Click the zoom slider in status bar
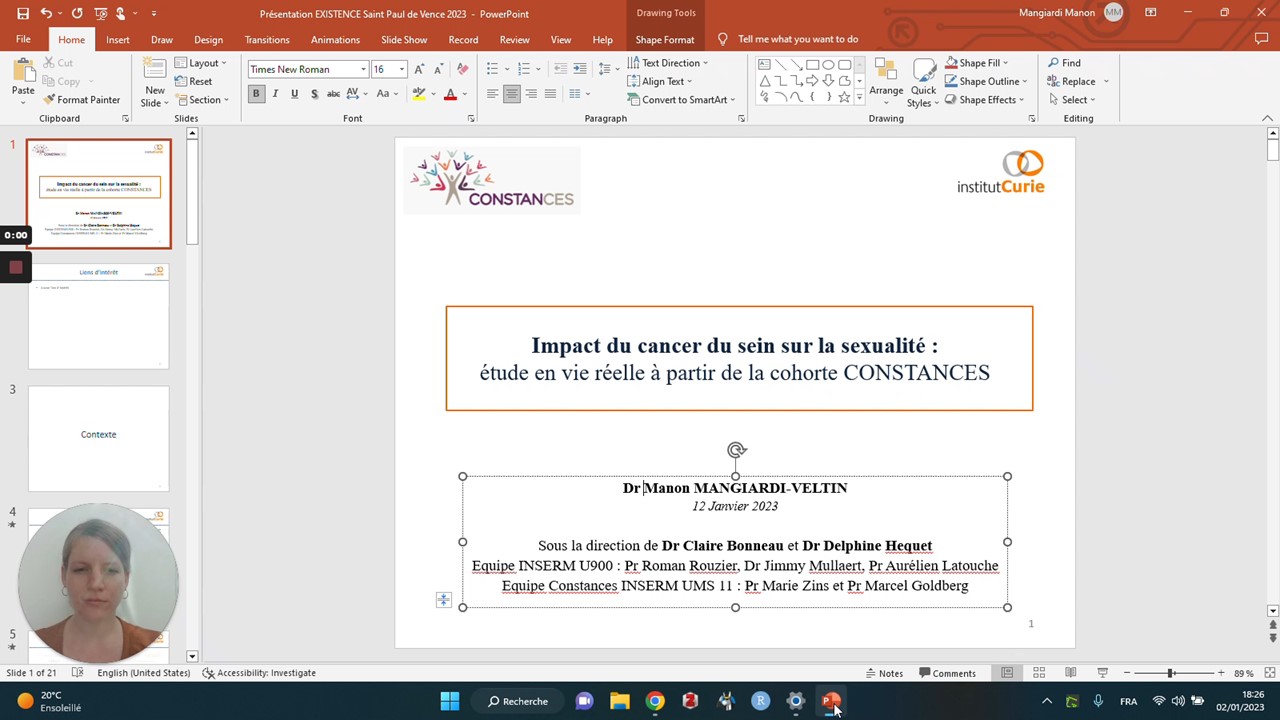 [x=1170, y=673]
